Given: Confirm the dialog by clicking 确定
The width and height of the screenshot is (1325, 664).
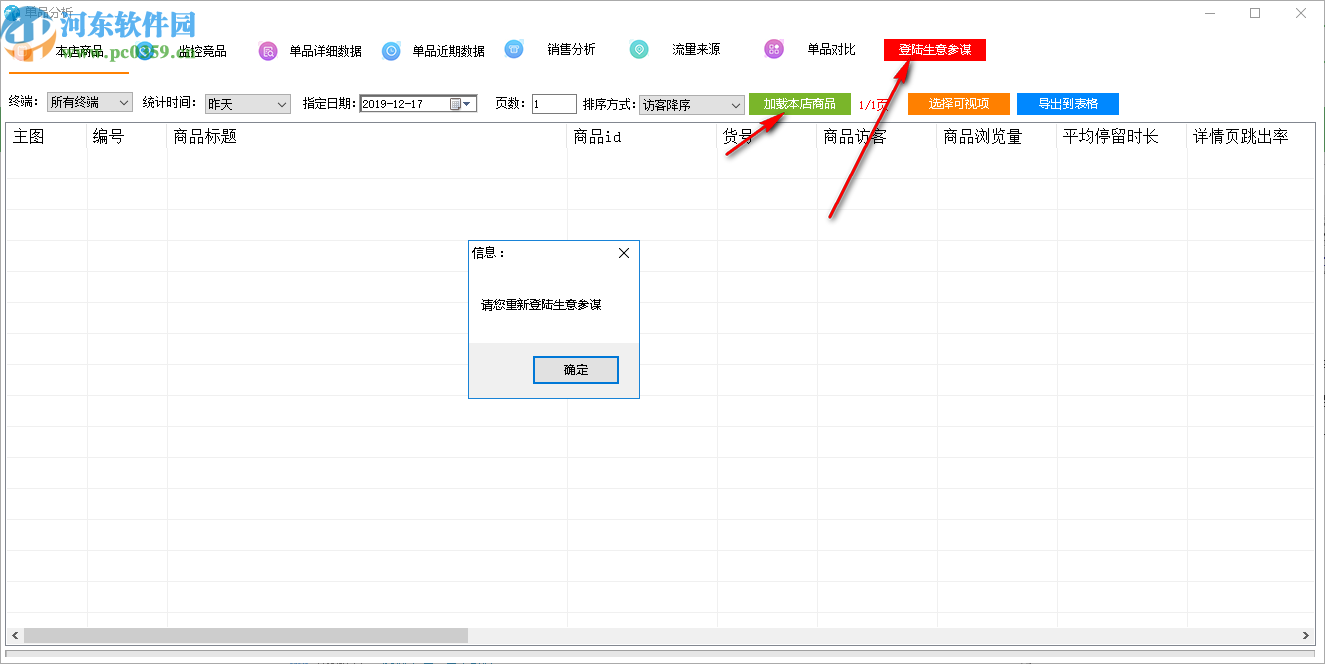Looking at the screenshot, I should click(x=575, y=369).
